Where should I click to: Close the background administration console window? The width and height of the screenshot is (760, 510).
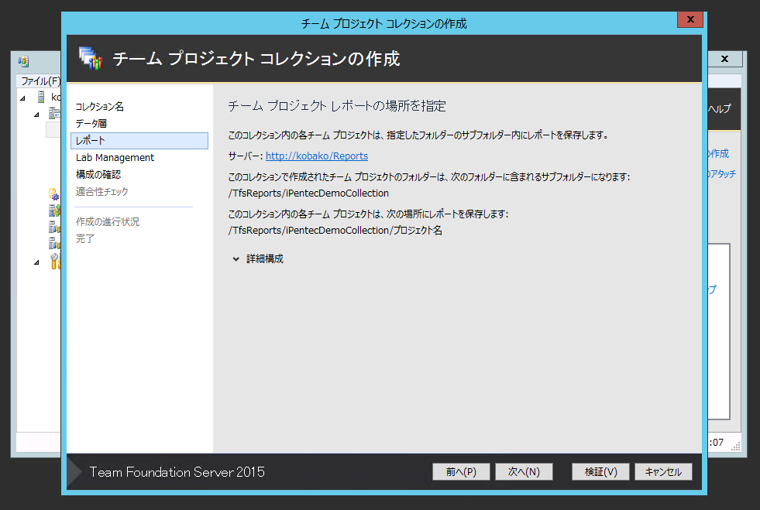725,59
